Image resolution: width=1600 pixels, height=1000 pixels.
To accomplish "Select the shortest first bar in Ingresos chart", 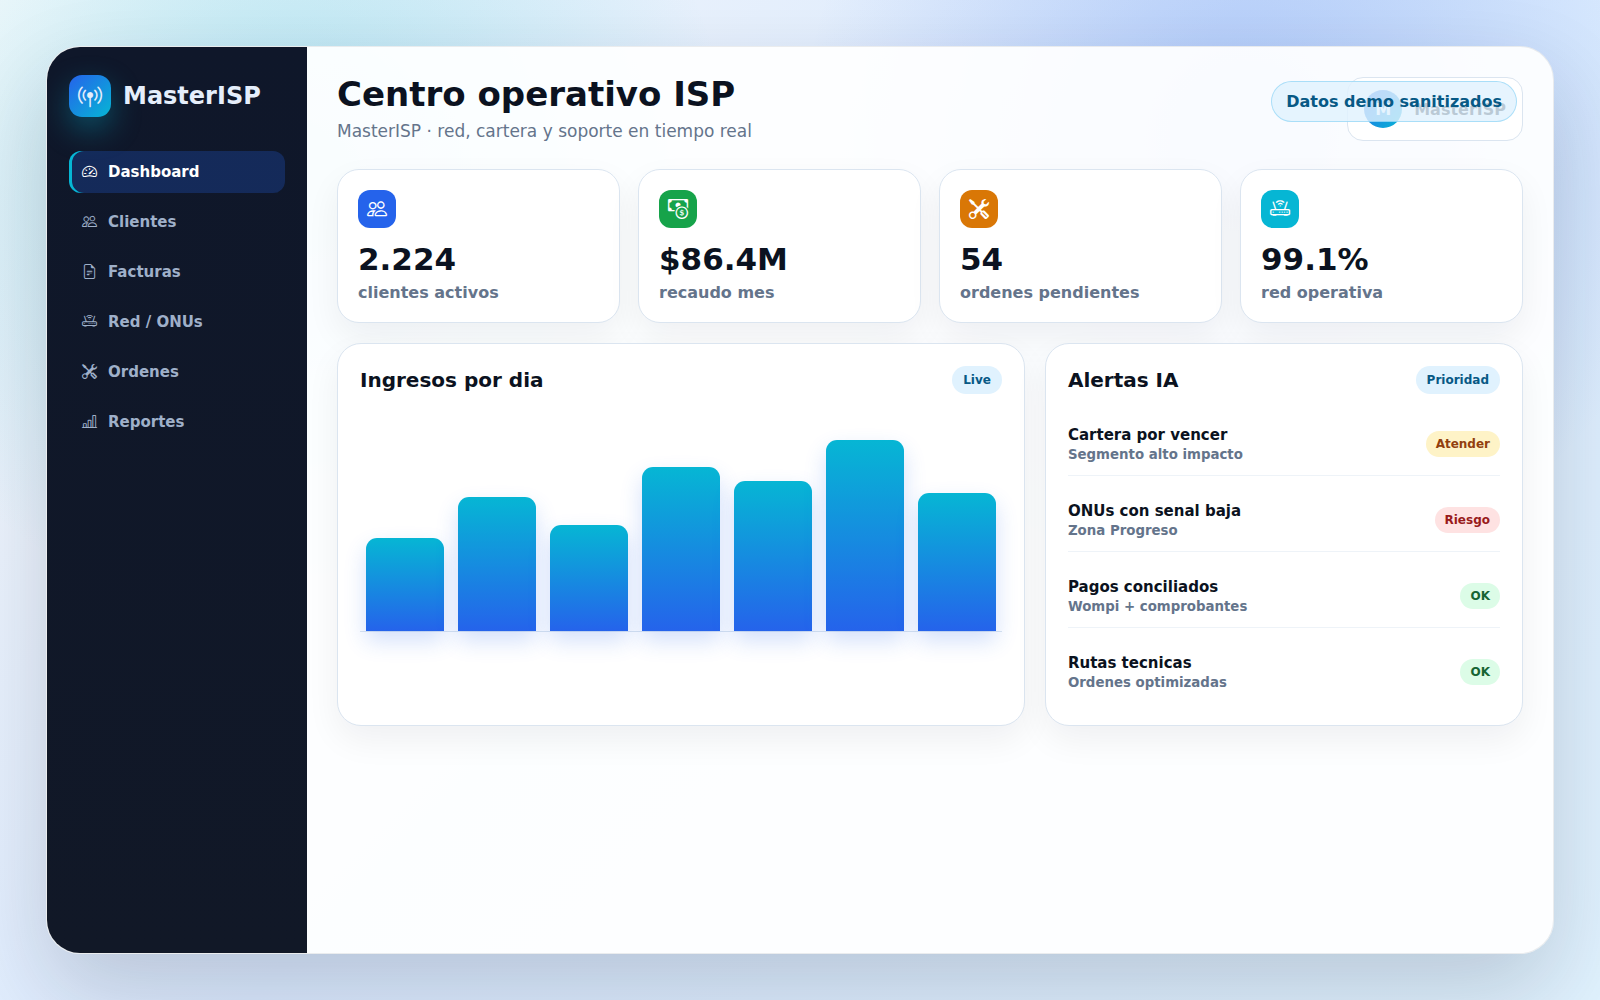I will [x=405, y=585].
